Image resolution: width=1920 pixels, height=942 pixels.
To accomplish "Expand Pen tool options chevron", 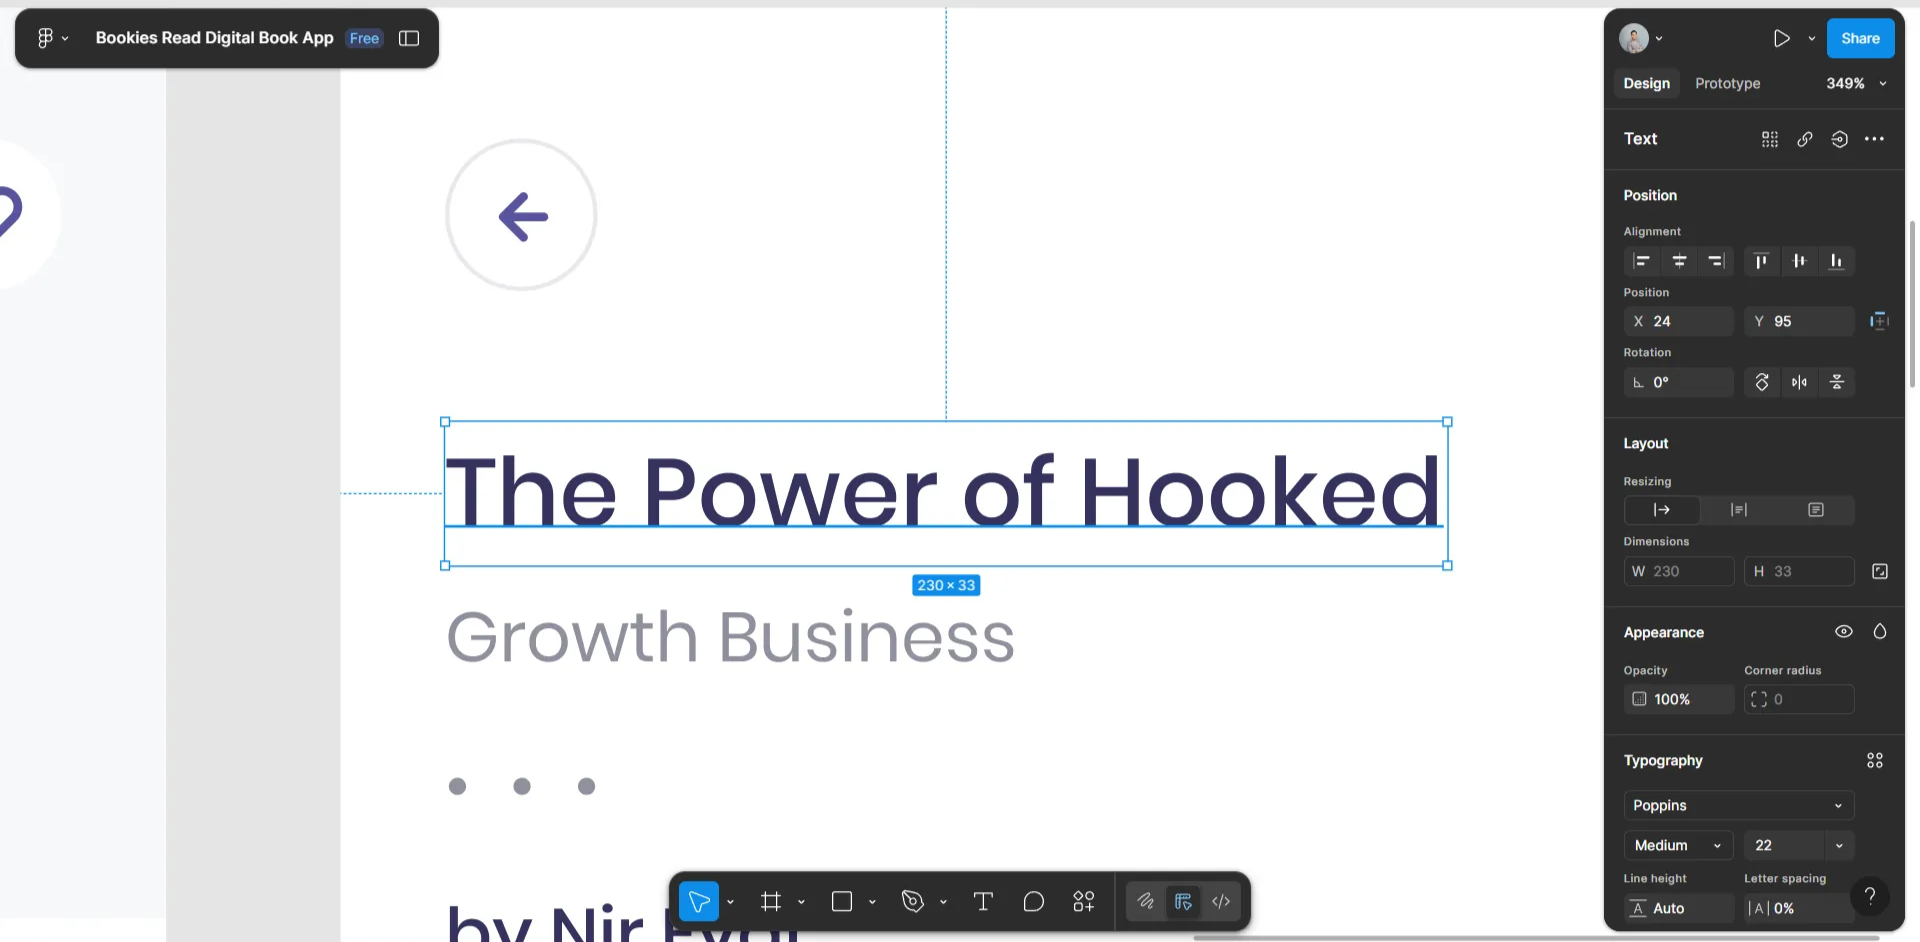I will (x=943, y=902).
